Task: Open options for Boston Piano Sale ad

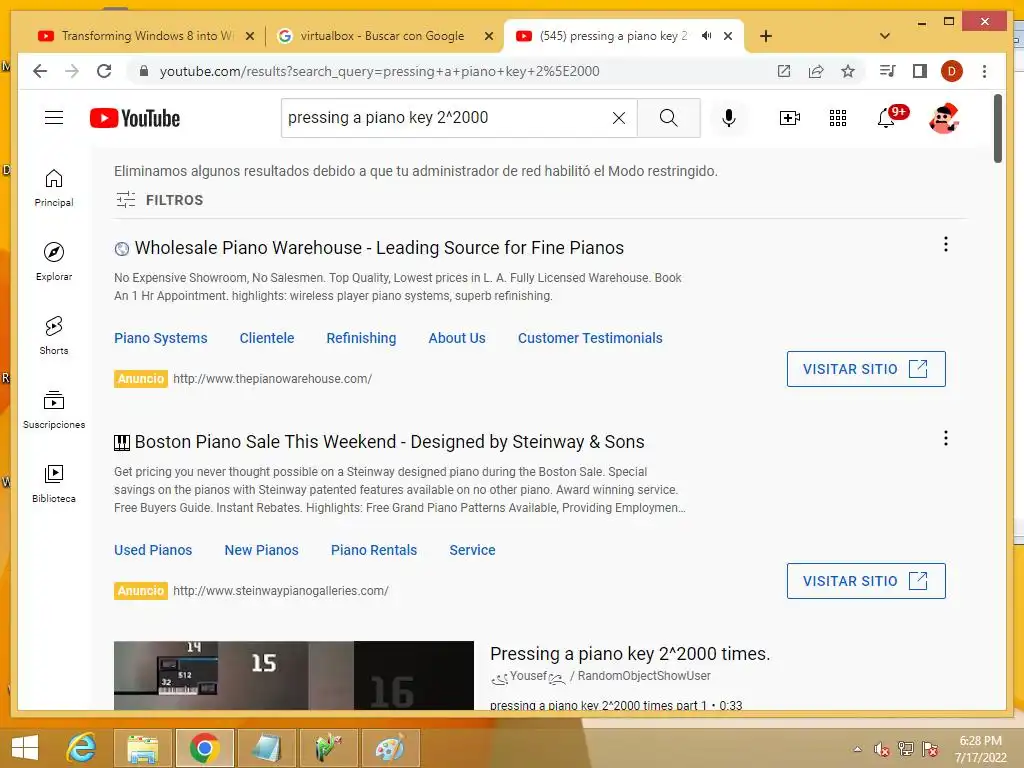Action: coord(945,438)
